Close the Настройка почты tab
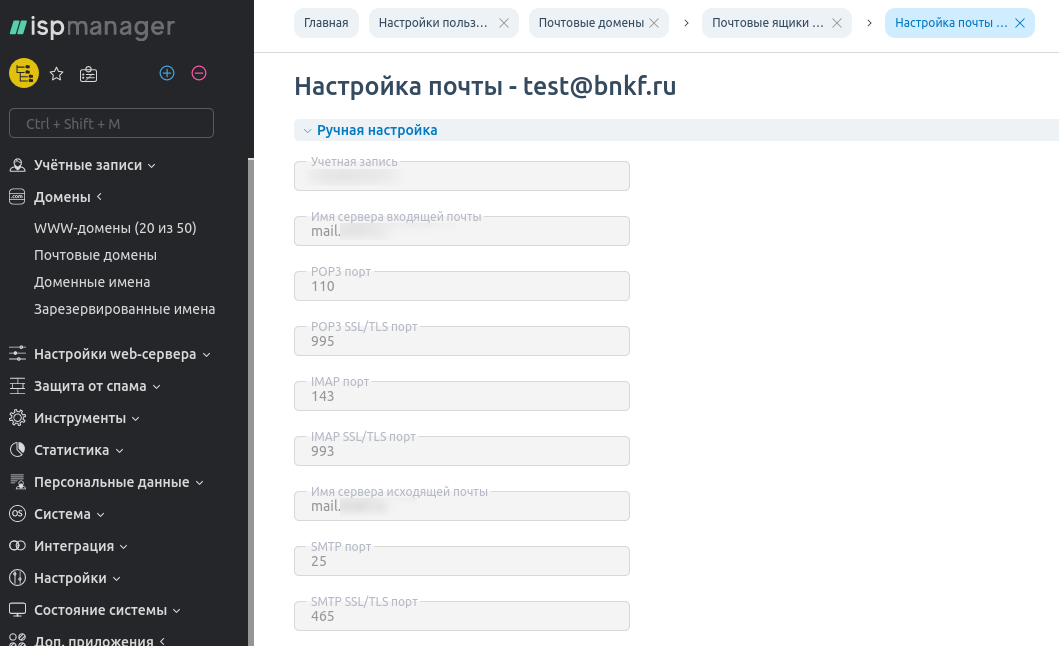The height and width of the screenshot is (646, 1059). click(1019, 23)
